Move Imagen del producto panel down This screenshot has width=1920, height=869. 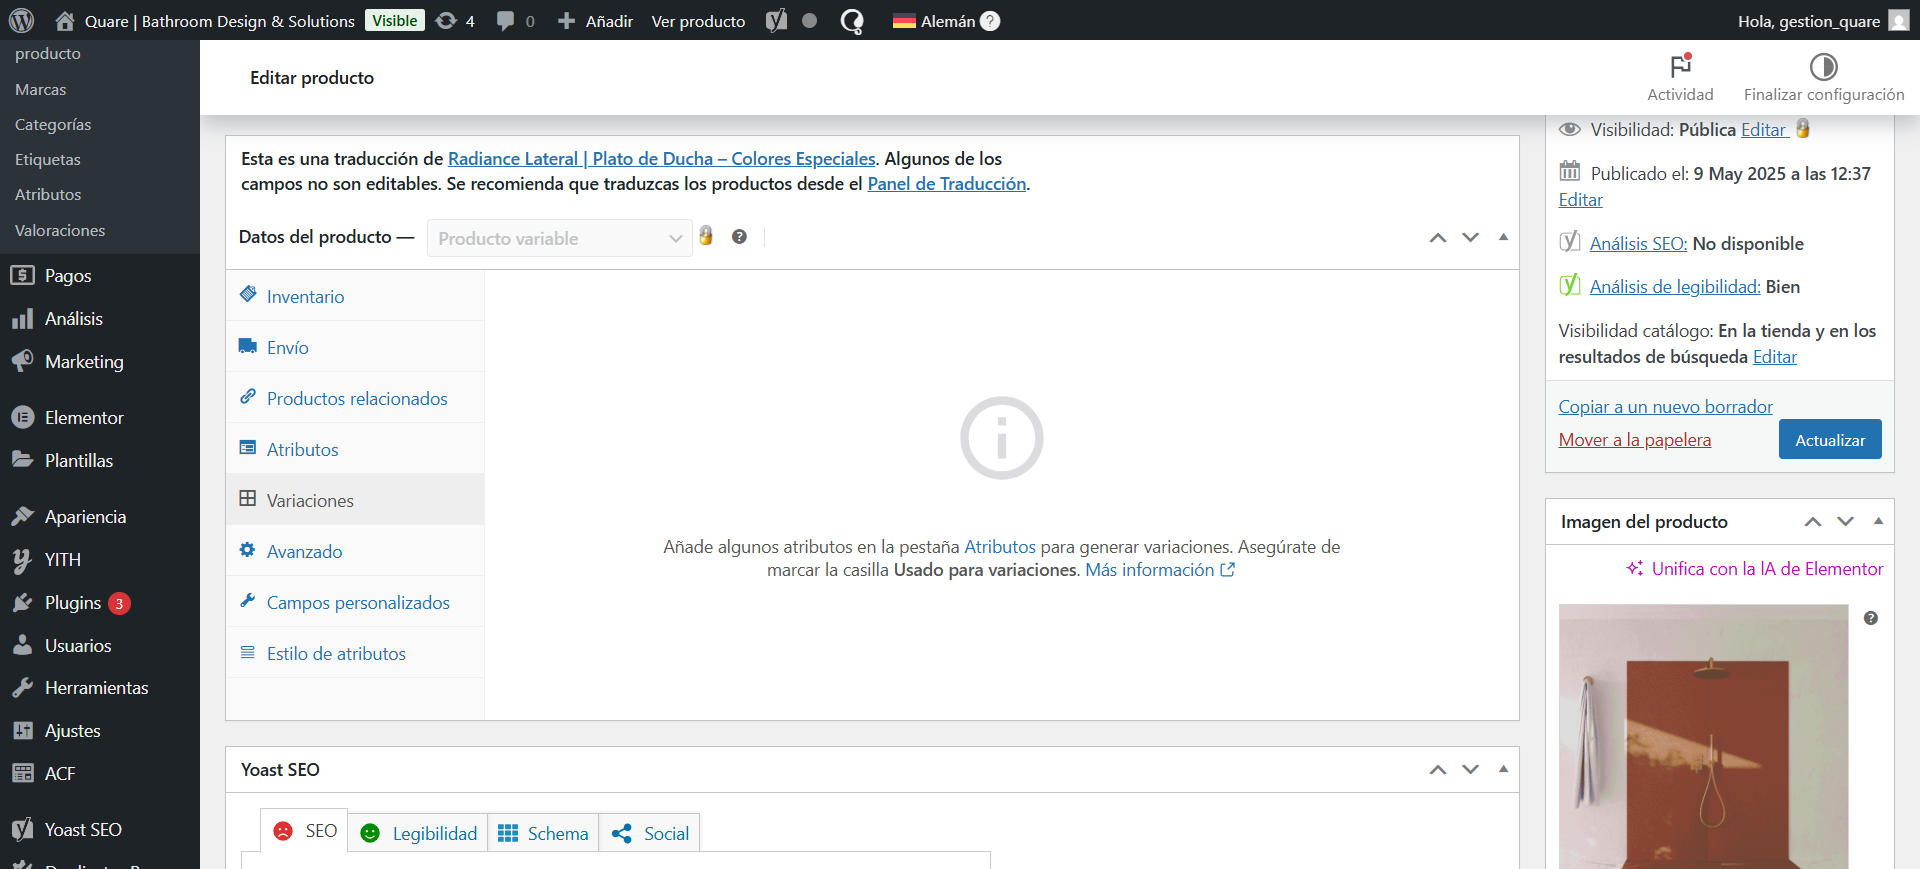click(x=1846, y=521)
